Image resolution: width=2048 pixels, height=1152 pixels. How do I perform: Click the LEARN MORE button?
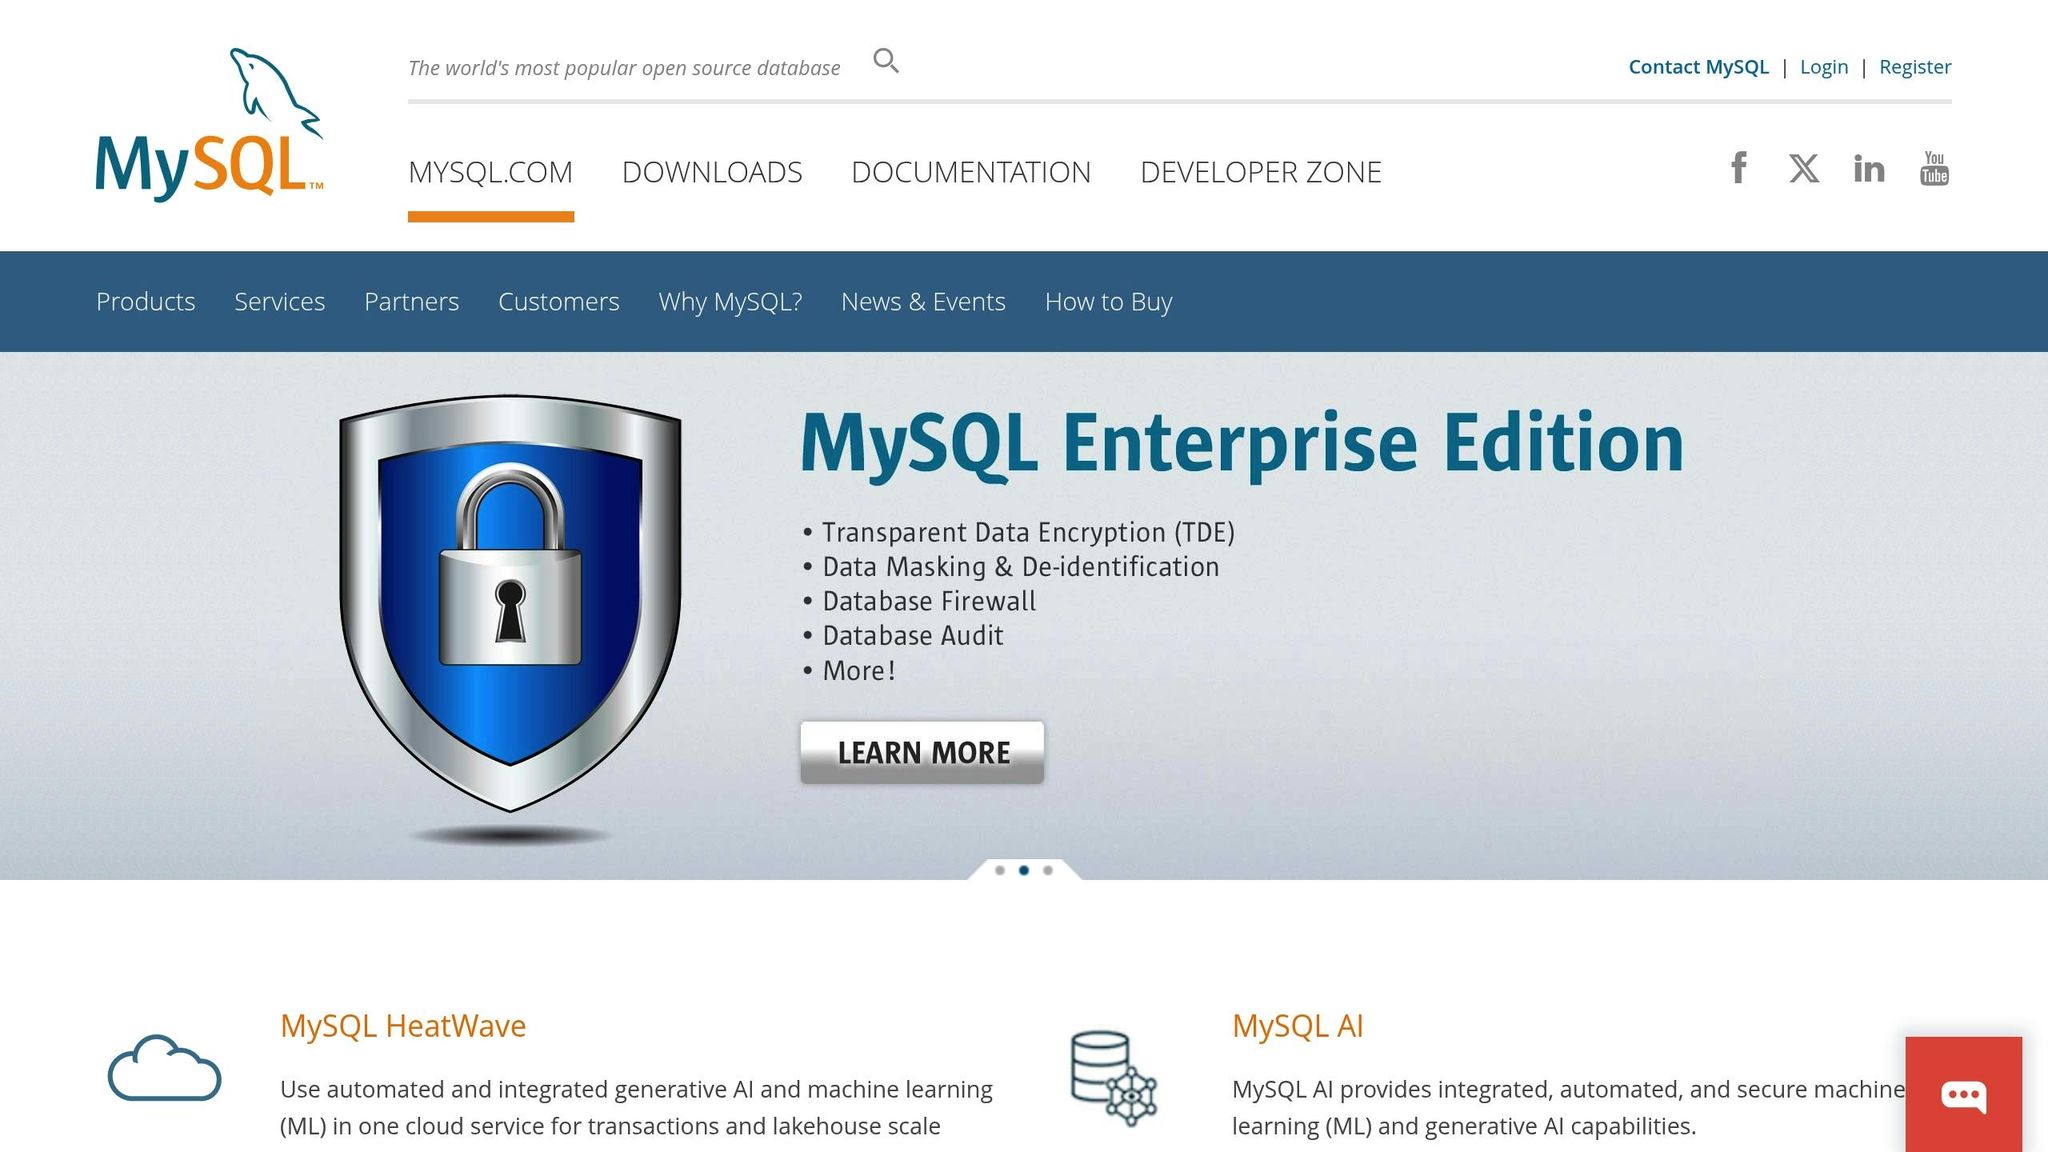point(921,751)
